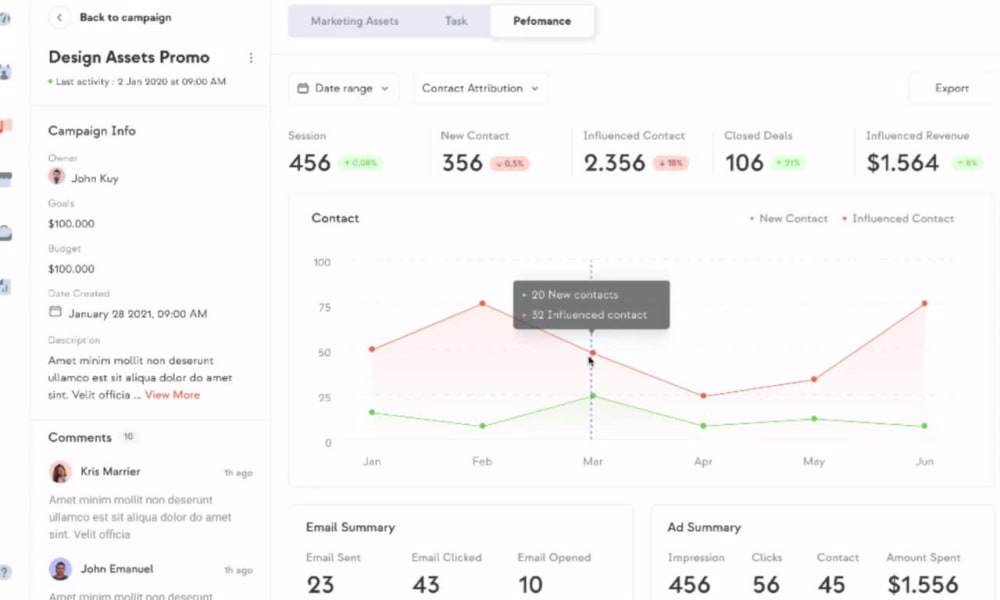1000x600 pixels.
Task: Click the Influenced Contact point for May
Action: (x=814, y=379)
